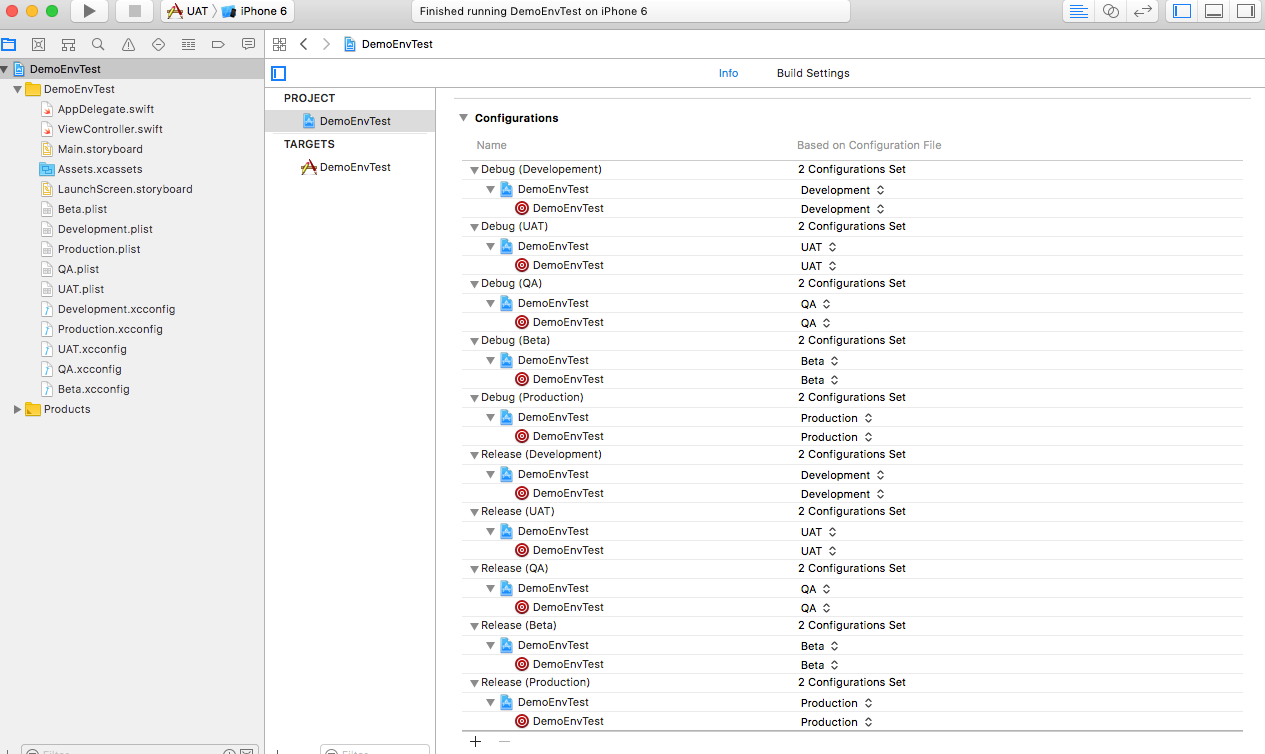Select the Release (UAT) configuration row
Image resolution: width=1265 pixels, height=754 pixels.
pyautogui.click(x=852, y=512)
